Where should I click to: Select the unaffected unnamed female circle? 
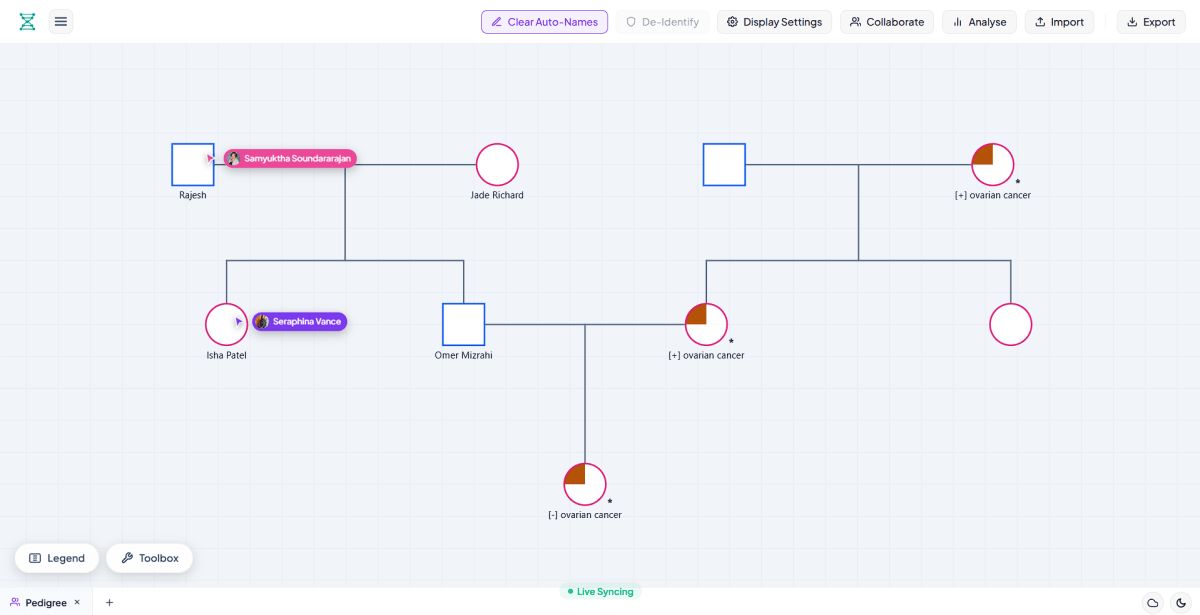[1010, 324]
